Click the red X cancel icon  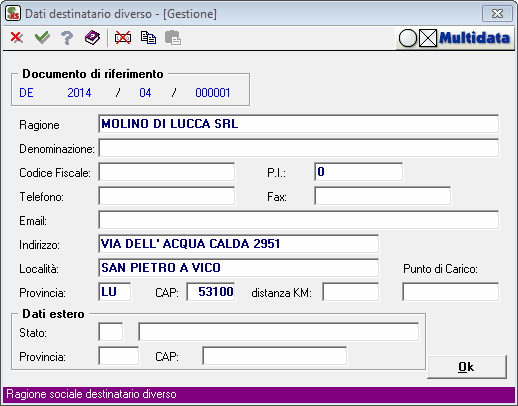(16, 38)
